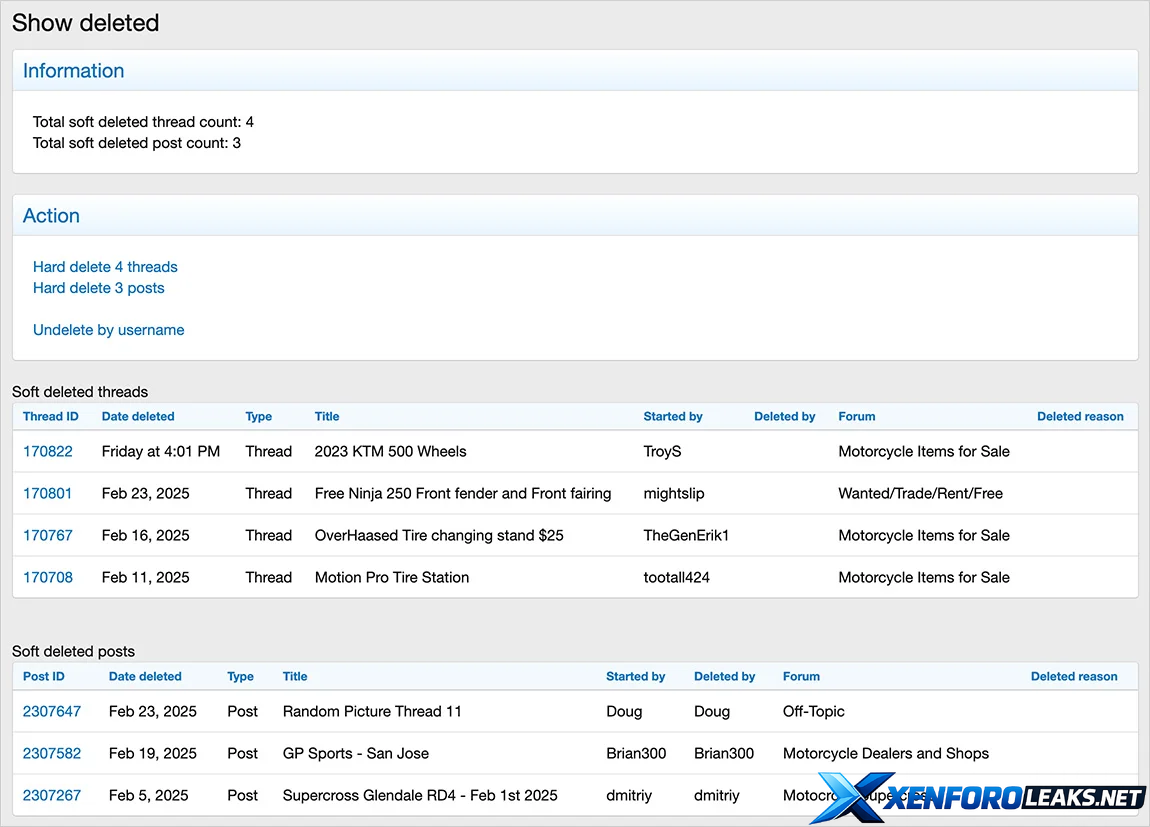The width and height of the screenshot is (1150, 827).
Task: Select the 2023 KTM 500 Wheels row title
Action: (x=390, y=451)
